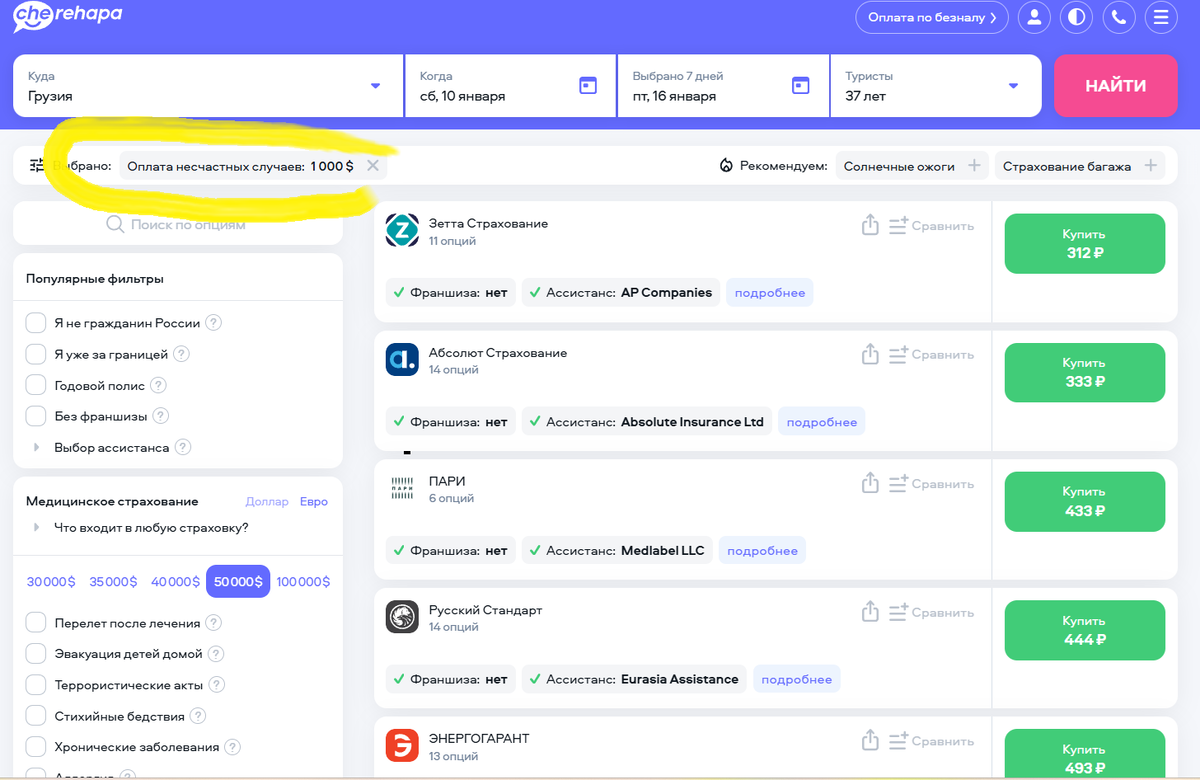Check Террористические акты option

[36, 684]
